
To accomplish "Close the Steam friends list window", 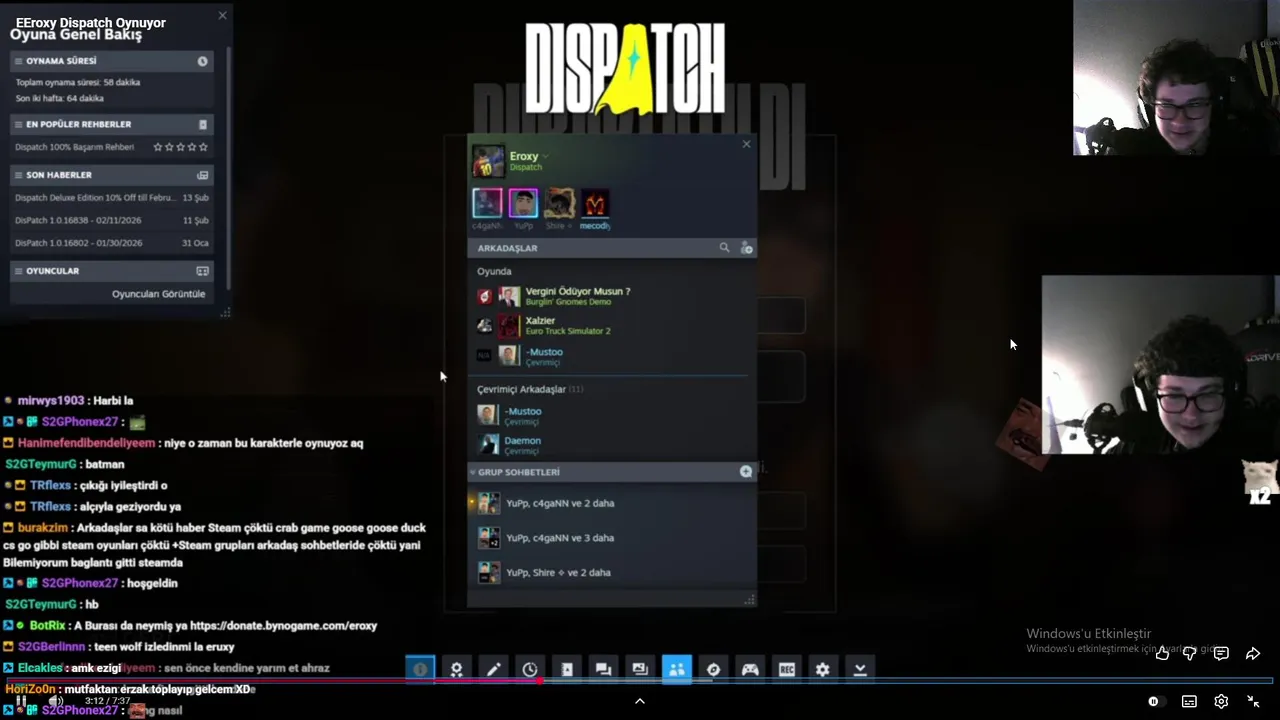I will click(746, 144).
